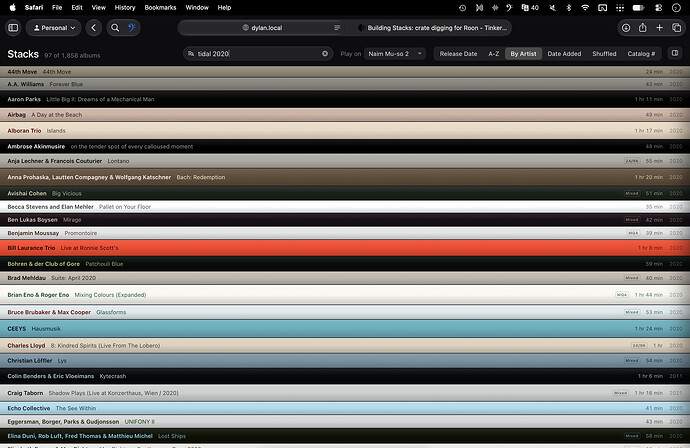This screenshot has height=448, width=690.
Task: Select A.A. Williams Forever Blue album
Action: (345, 84)
